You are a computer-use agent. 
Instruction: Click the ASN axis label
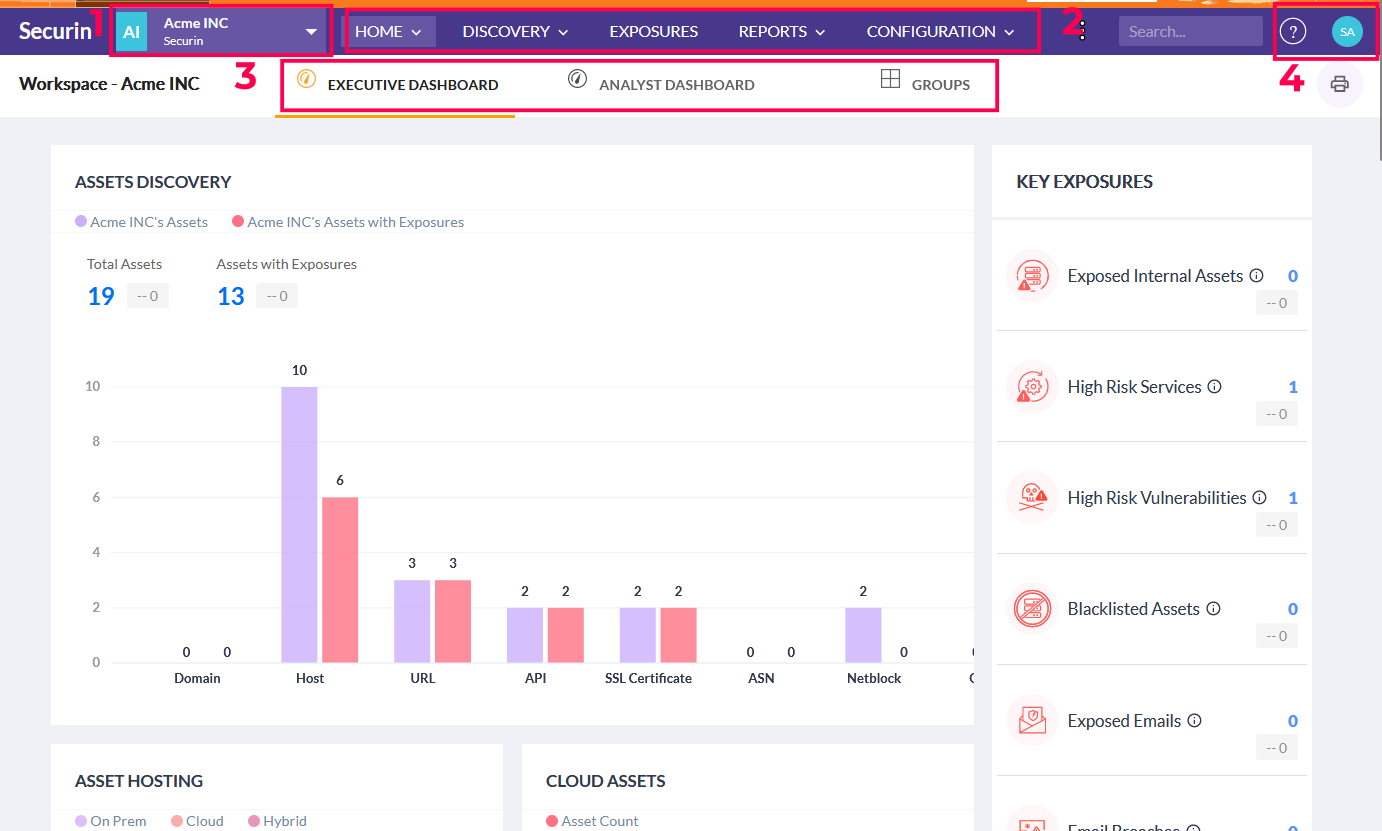pyautogui.click(x=761, y=678)
